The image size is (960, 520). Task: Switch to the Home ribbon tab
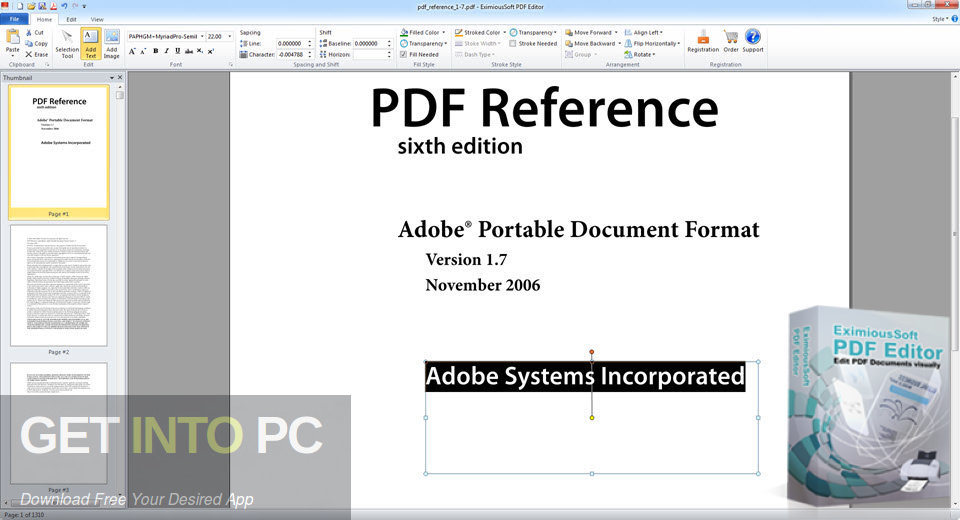(x=44, y=20)
